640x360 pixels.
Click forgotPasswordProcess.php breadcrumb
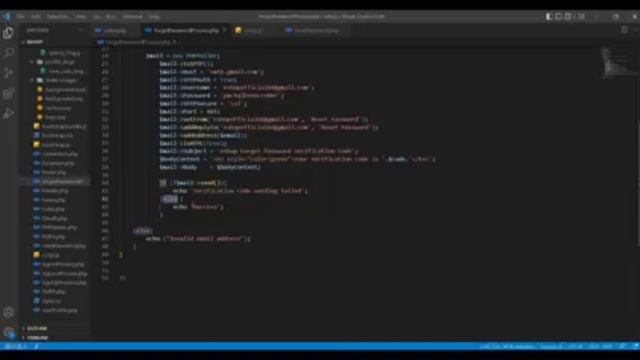pos(138,42)
